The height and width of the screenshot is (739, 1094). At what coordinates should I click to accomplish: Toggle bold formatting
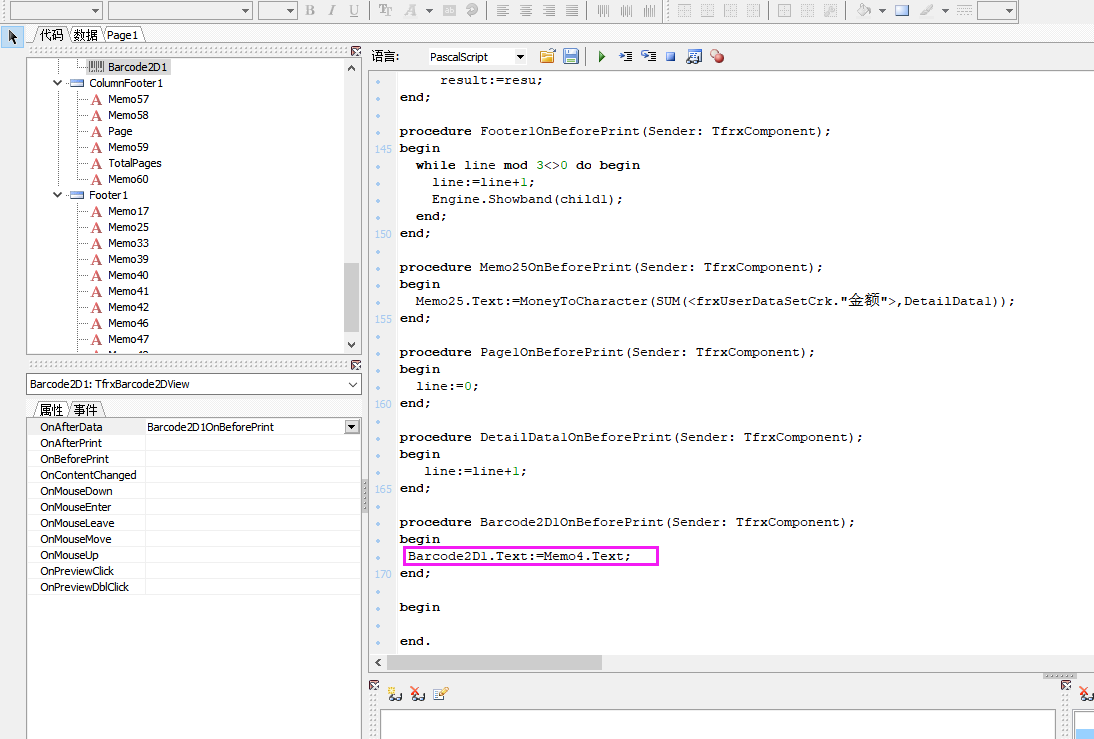310,10
